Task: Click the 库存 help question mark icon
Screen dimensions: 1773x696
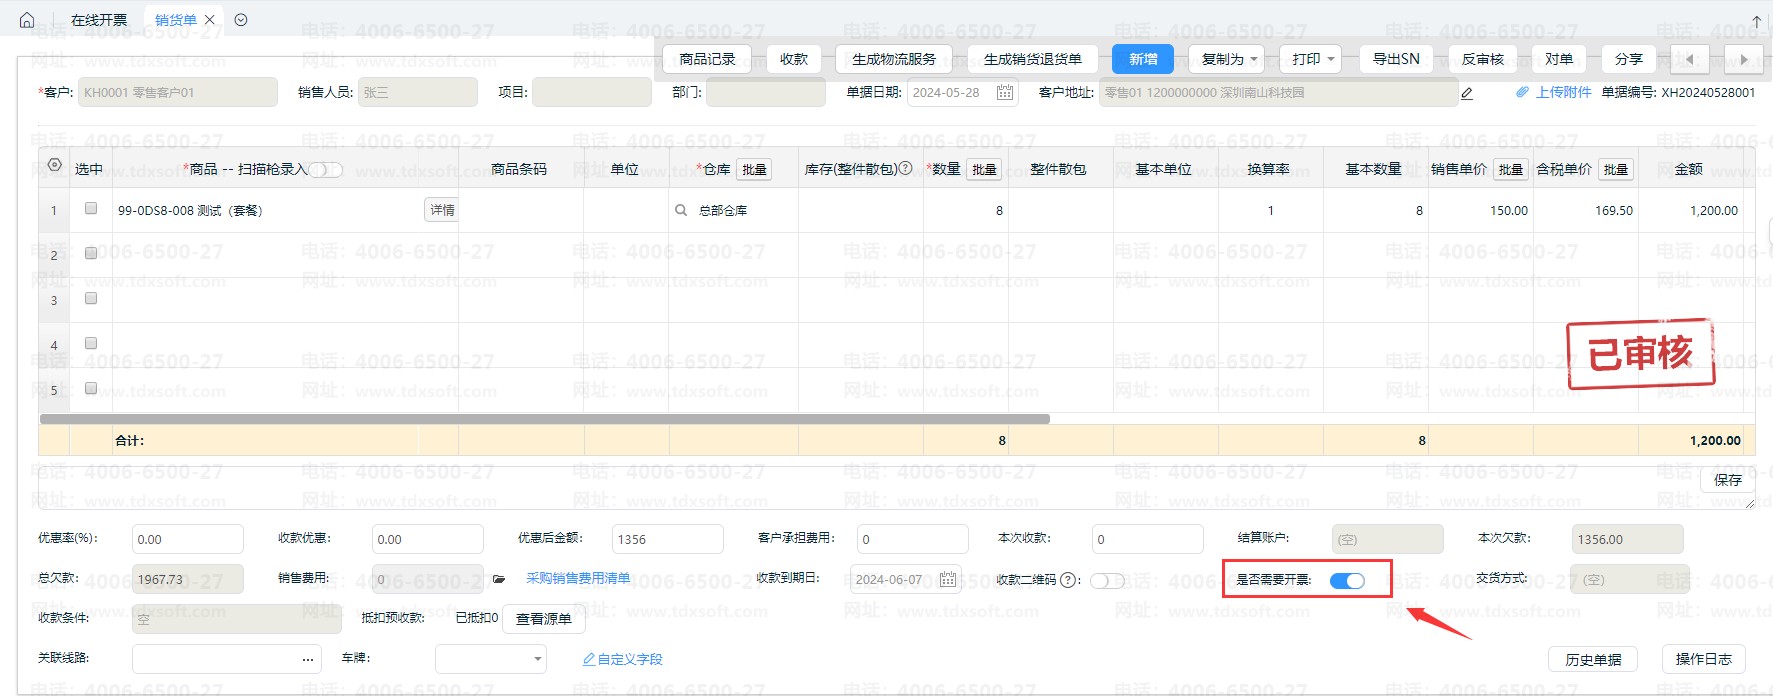Action: pos(906,168)
